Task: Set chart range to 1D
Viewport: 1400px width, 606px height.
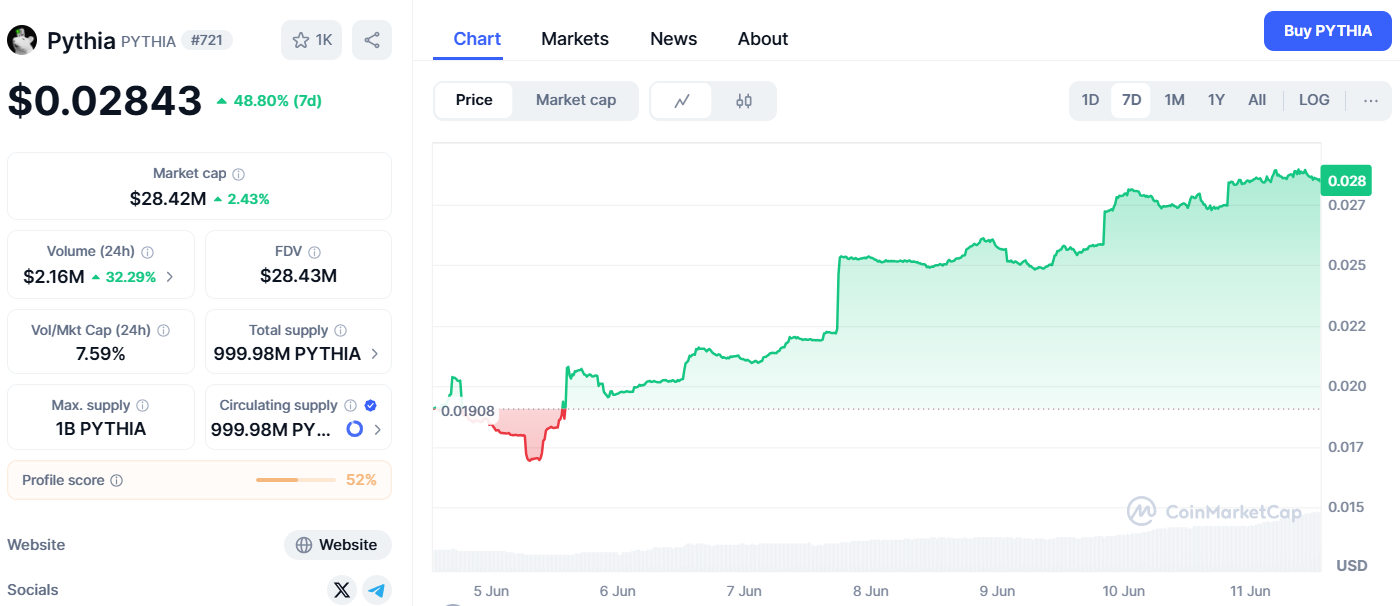Action: (1090, 100)
